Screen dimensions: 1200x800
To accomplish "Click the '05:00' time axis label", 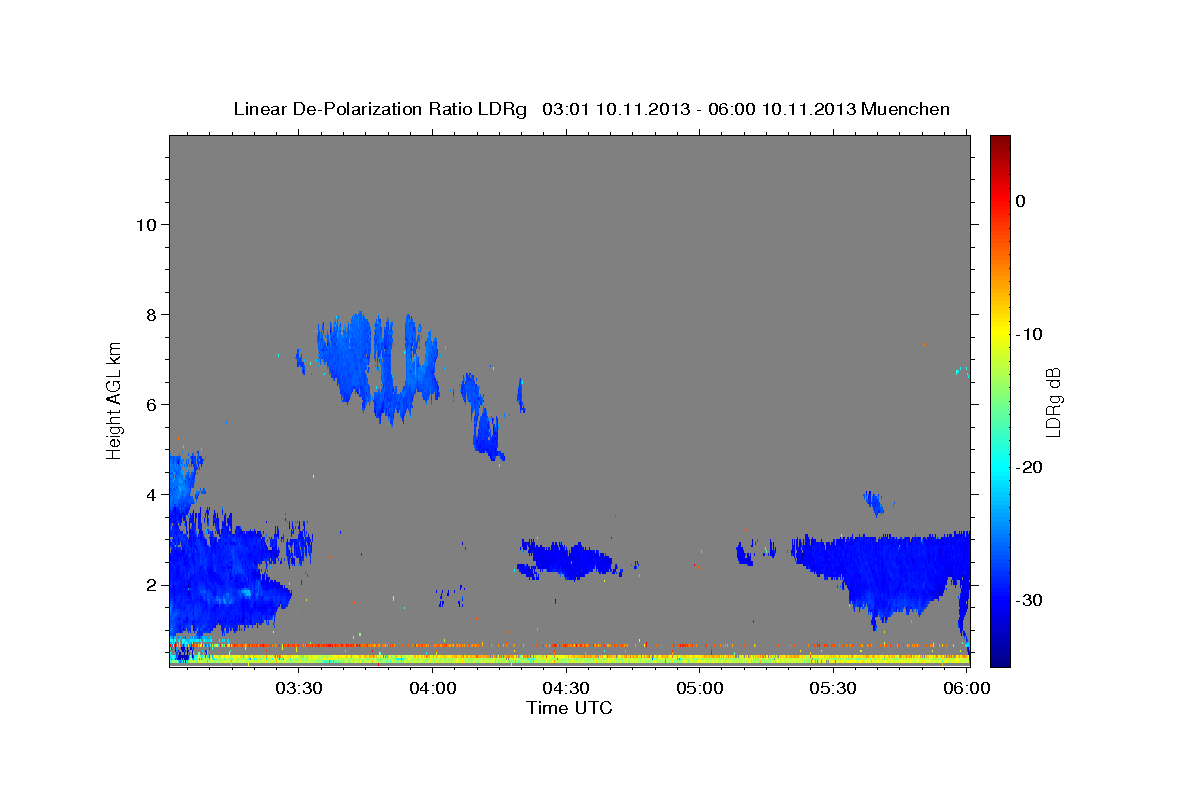I will click(700, 688).
